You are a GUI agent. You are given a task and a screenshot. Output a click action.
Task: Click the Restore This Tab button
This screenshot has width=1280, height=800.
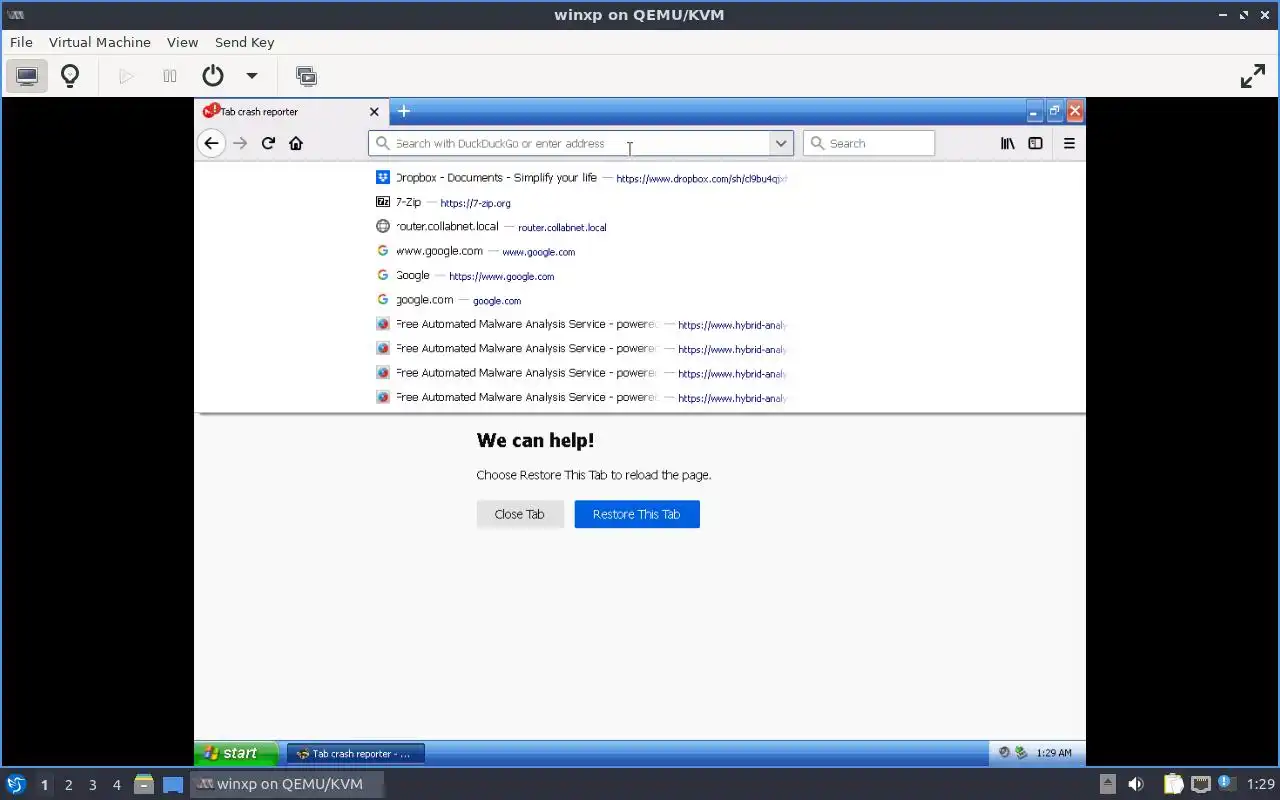click(637, 514)
